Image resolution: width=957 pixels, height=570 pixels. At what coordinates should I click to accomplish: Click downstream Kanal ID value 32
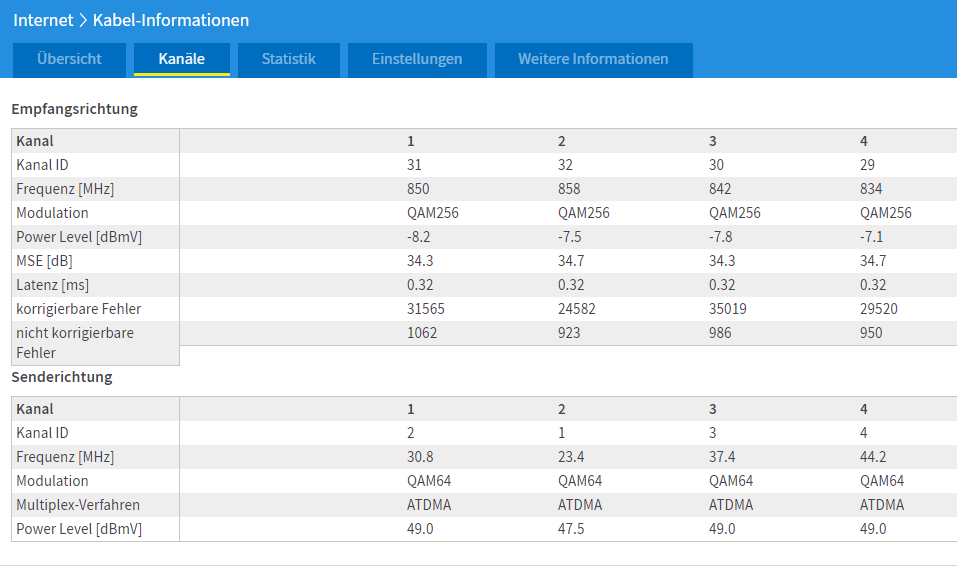point(565,165)
